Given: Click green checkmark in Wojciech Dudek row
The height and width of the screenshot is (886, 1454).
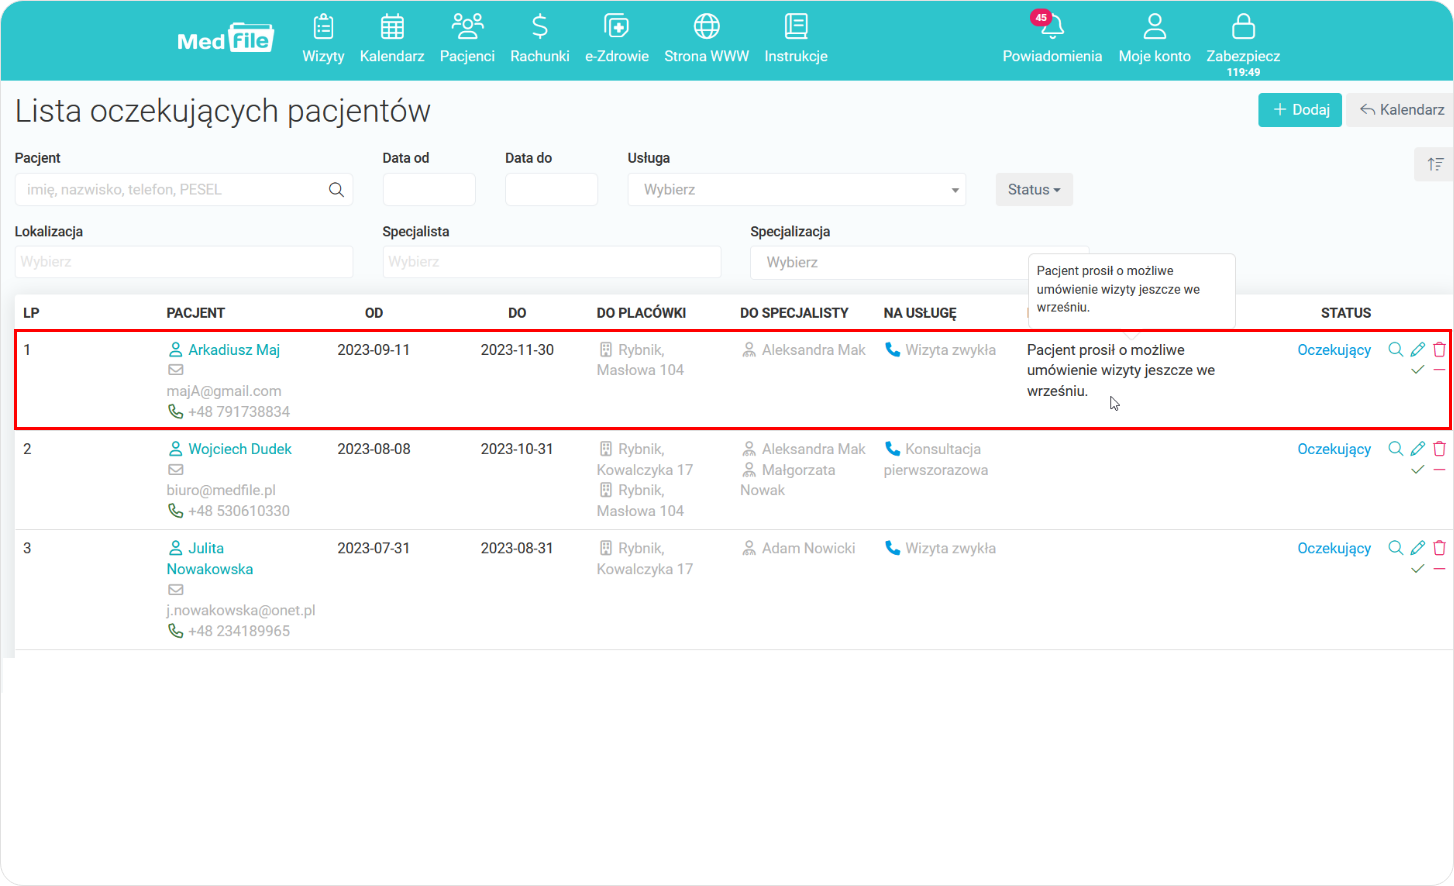Looking at the screenshot, I should 1418,469.
